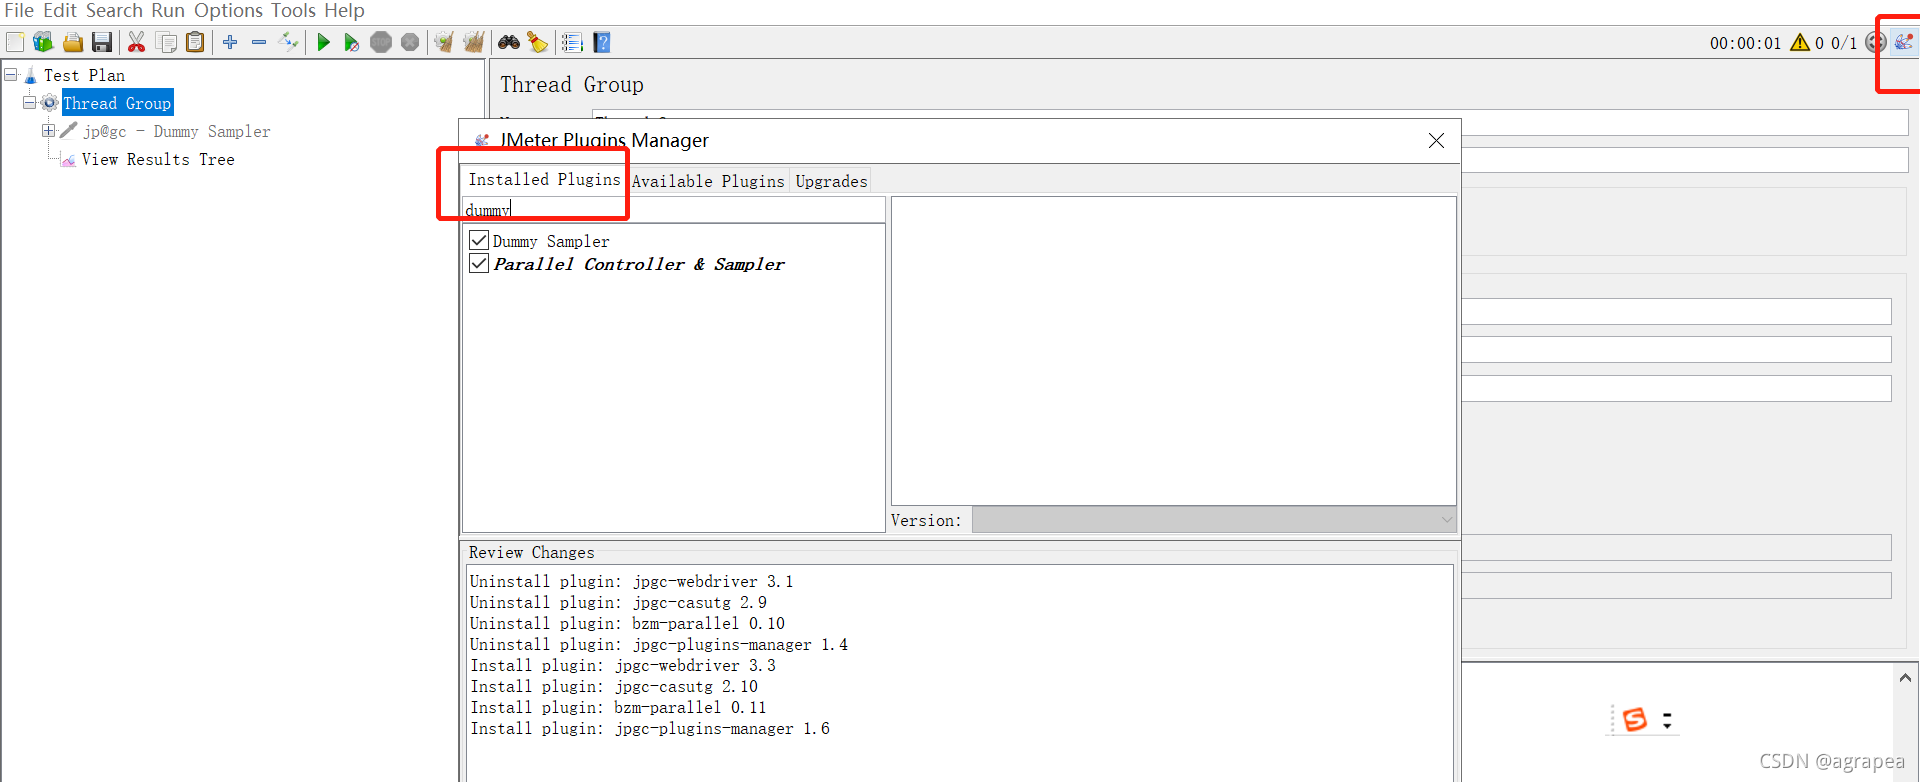Collapse the Thread Group tree node
Image resolution: width=1920 pixels, height=782 pixels.
pos(29,102)
